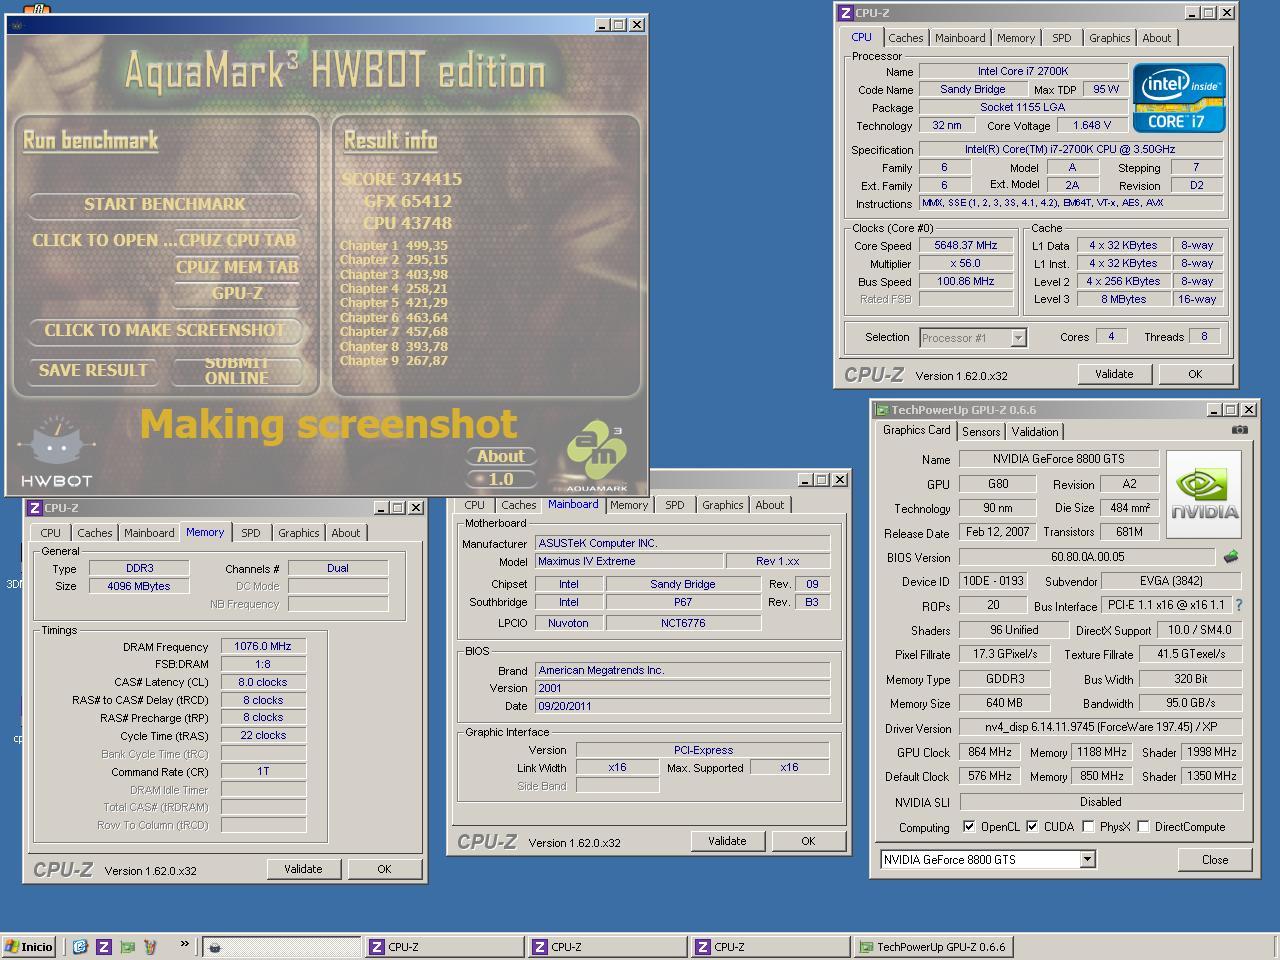Launch CPU-Z from the quick launch bar

103,946
